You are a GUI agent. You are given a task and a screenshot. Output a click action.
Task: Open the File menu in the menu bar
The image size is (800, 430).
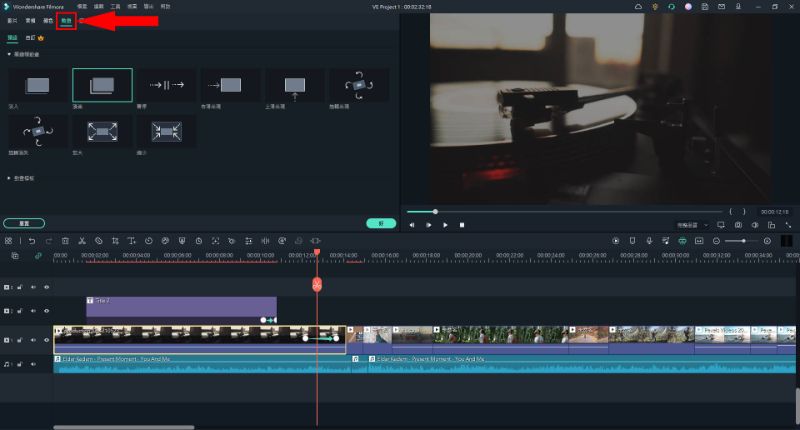(x=82, y=7)
